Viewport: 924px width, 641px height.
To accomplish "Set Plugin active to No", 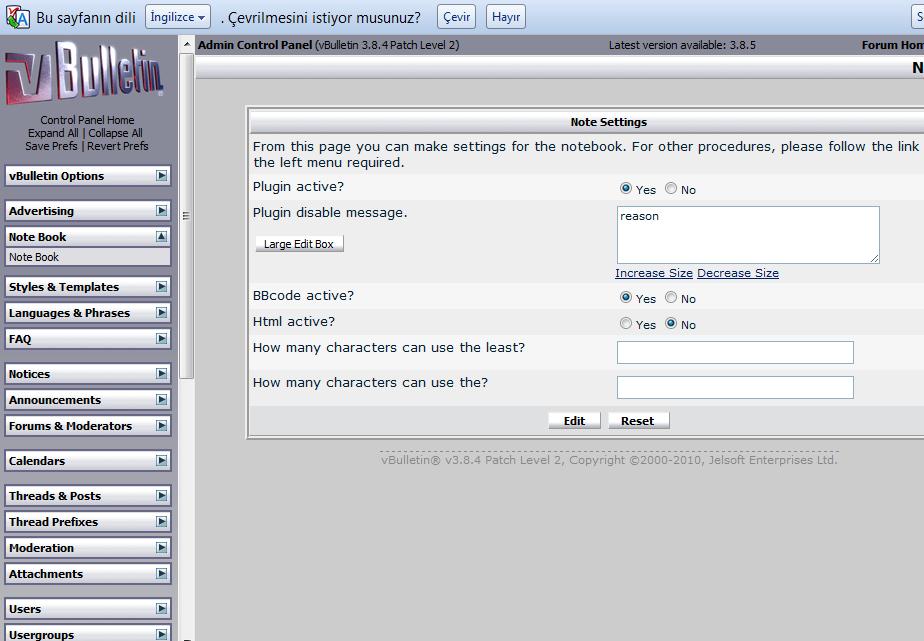I will 671,189.
